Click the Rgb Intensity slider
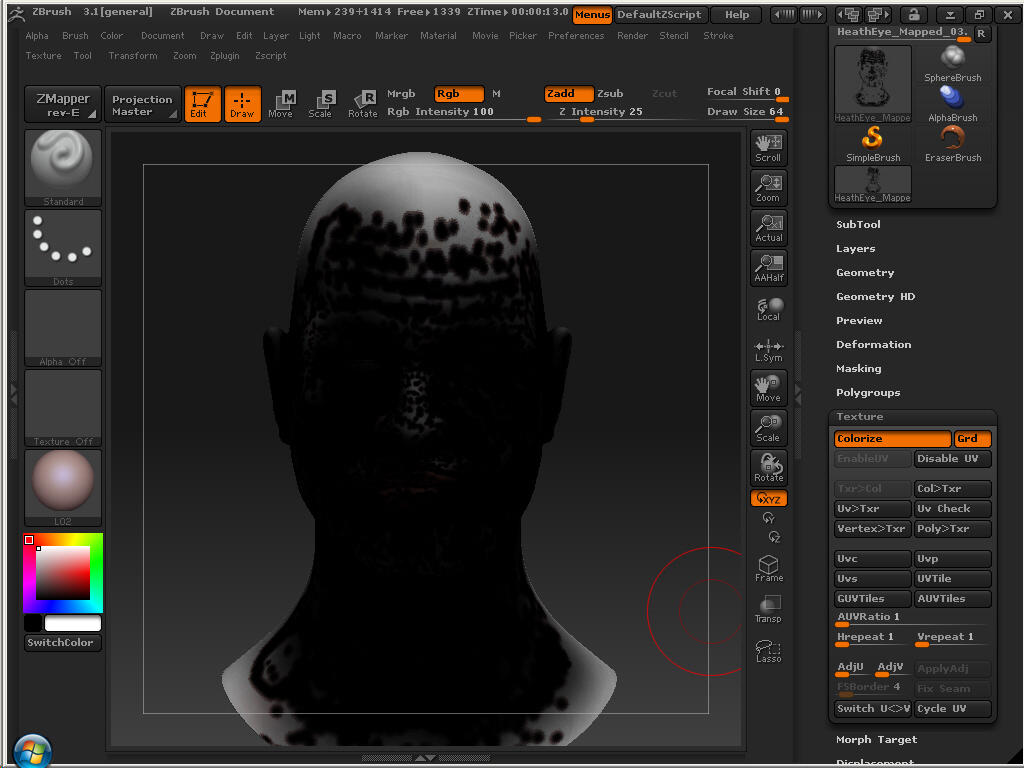This screenshot has width=1024, height=768. pos(441,112)
